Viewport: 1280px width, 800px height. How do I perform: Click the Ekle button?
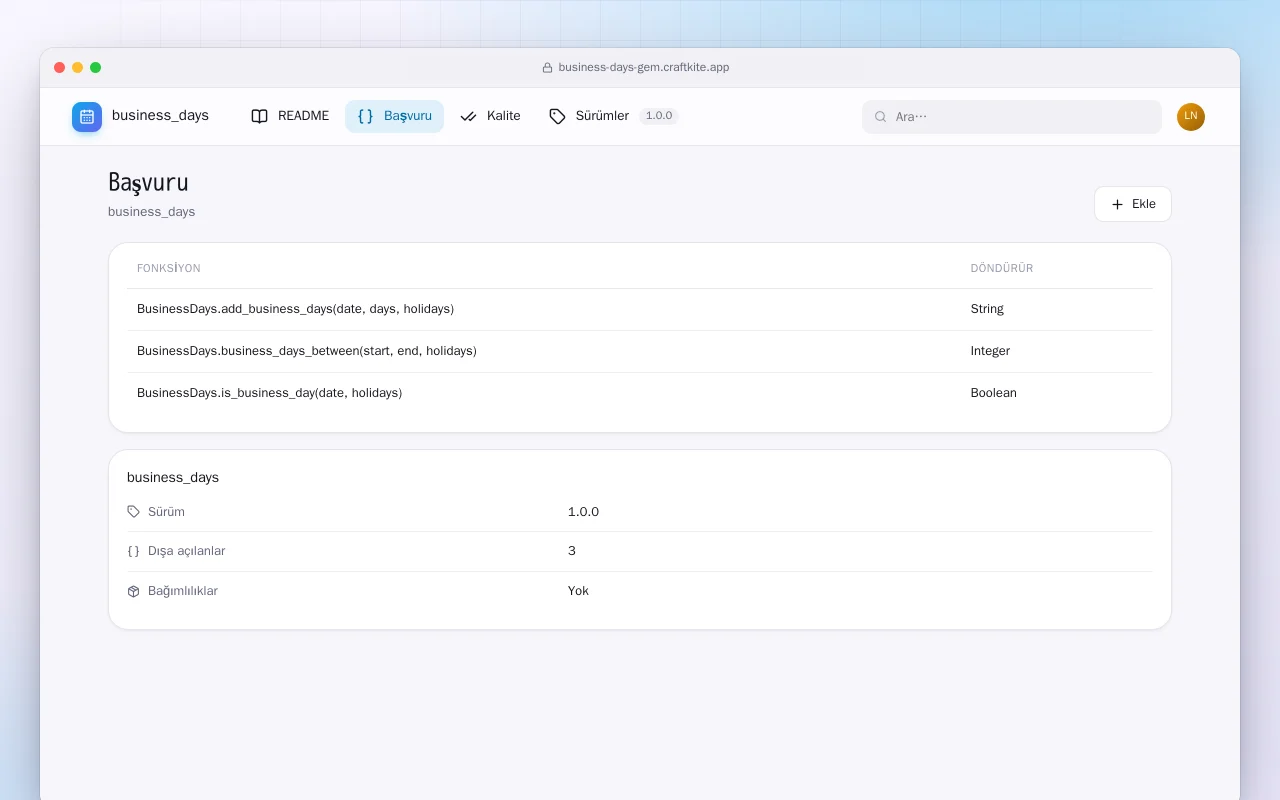[x=1133, y=204]
